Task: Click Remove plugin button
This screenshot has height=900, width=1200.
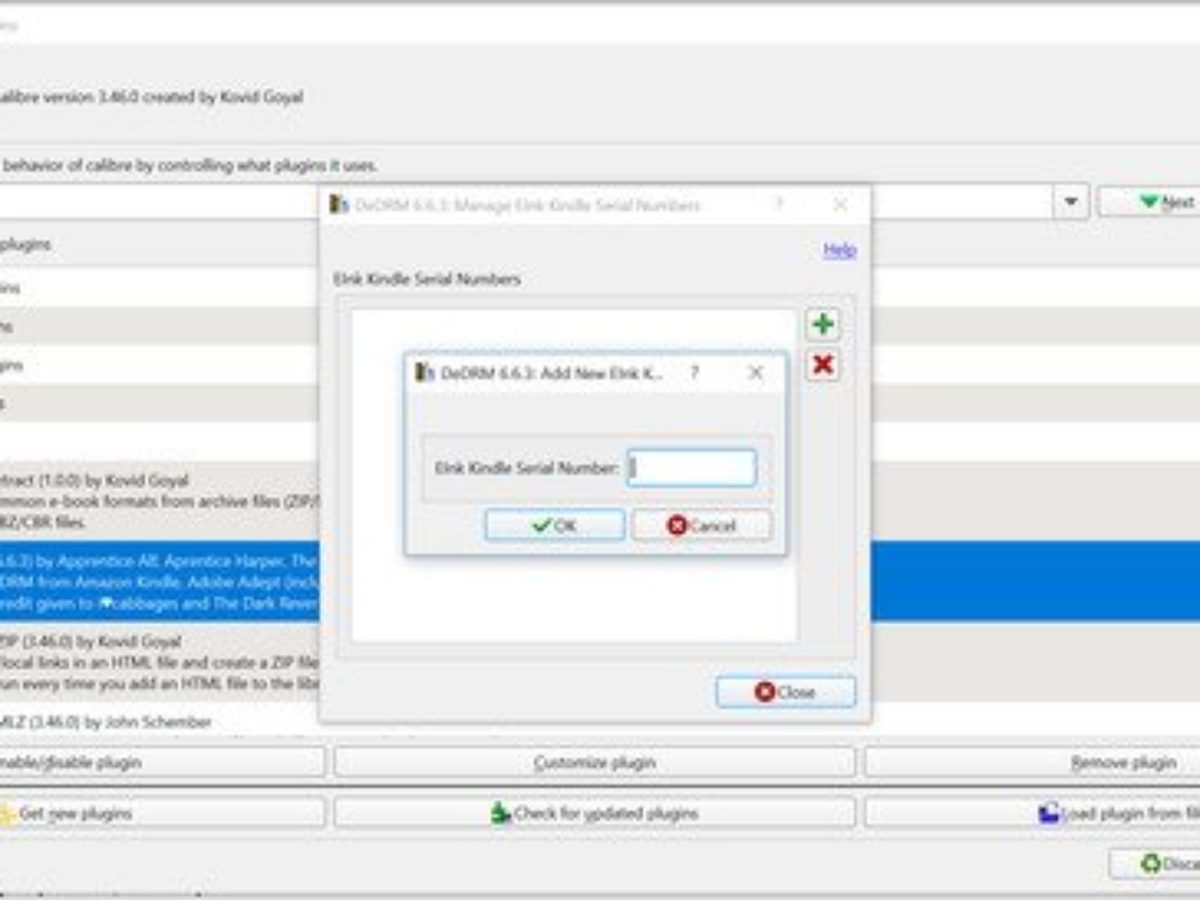Action: click(1032, 762)
